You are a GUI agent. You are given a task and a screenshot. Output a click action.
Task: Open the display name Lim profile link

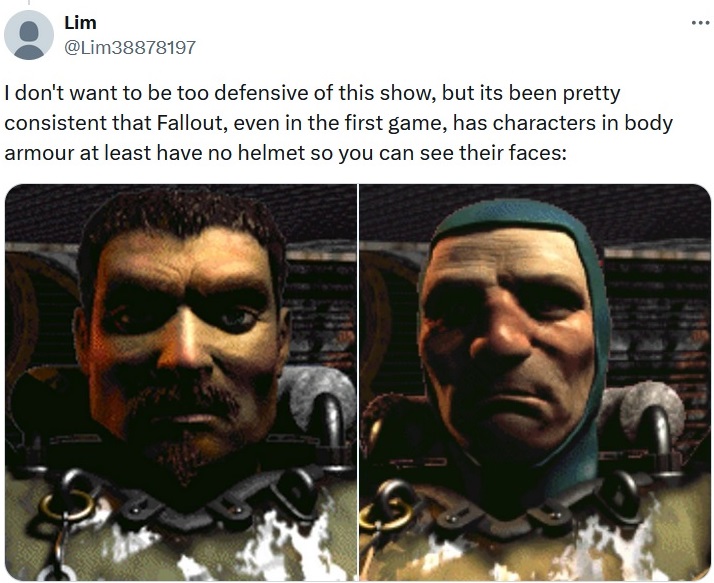pos(80,22)
